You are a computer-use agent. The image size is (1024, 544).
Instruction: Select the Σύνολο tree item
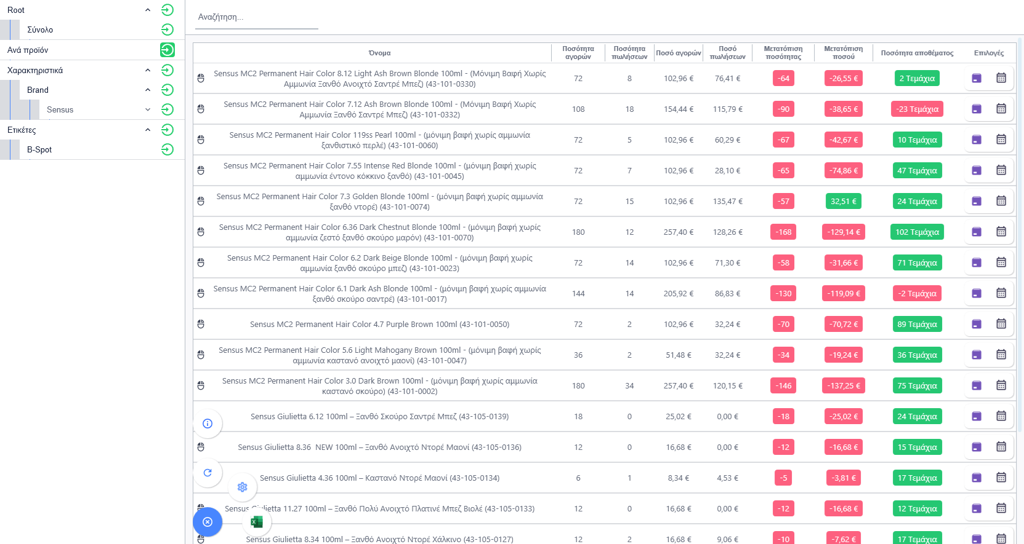pyautogui.click(x=40, y=30)
